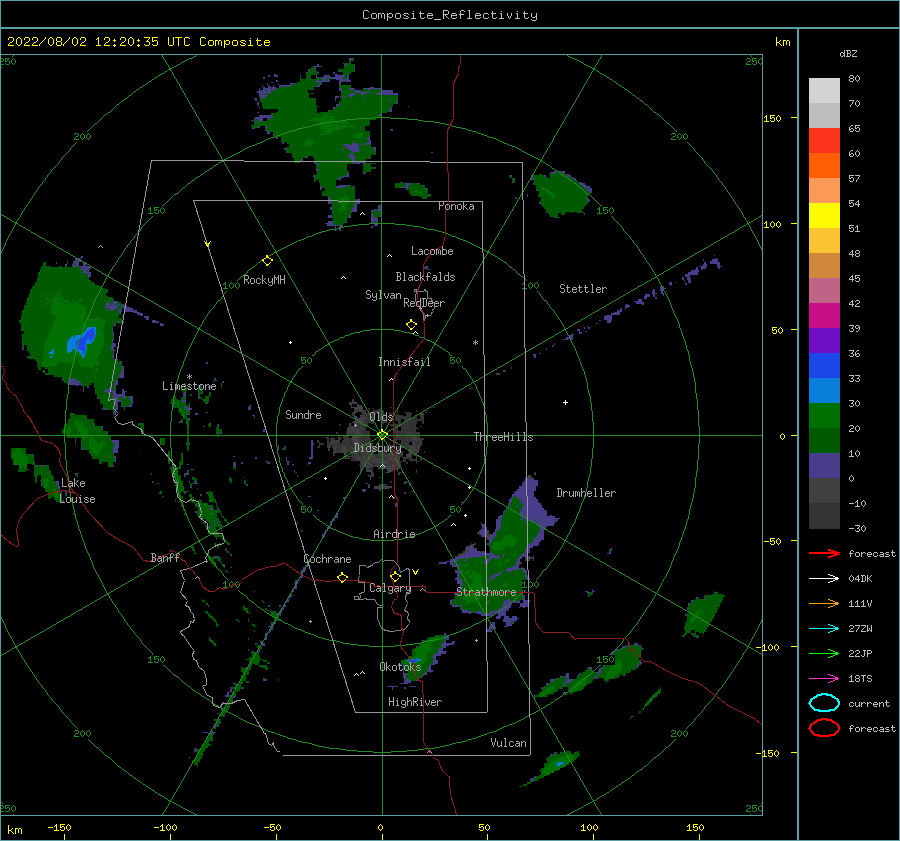The height and width of the screenshot is (841, 900).
Task: Click the Okotoks label
Action: click(400, 666)
